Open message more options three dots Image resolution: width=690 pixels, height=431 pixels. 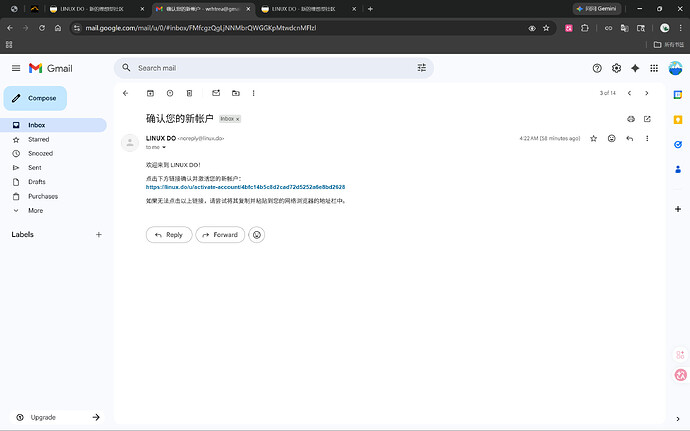click(x=647, y=139)
